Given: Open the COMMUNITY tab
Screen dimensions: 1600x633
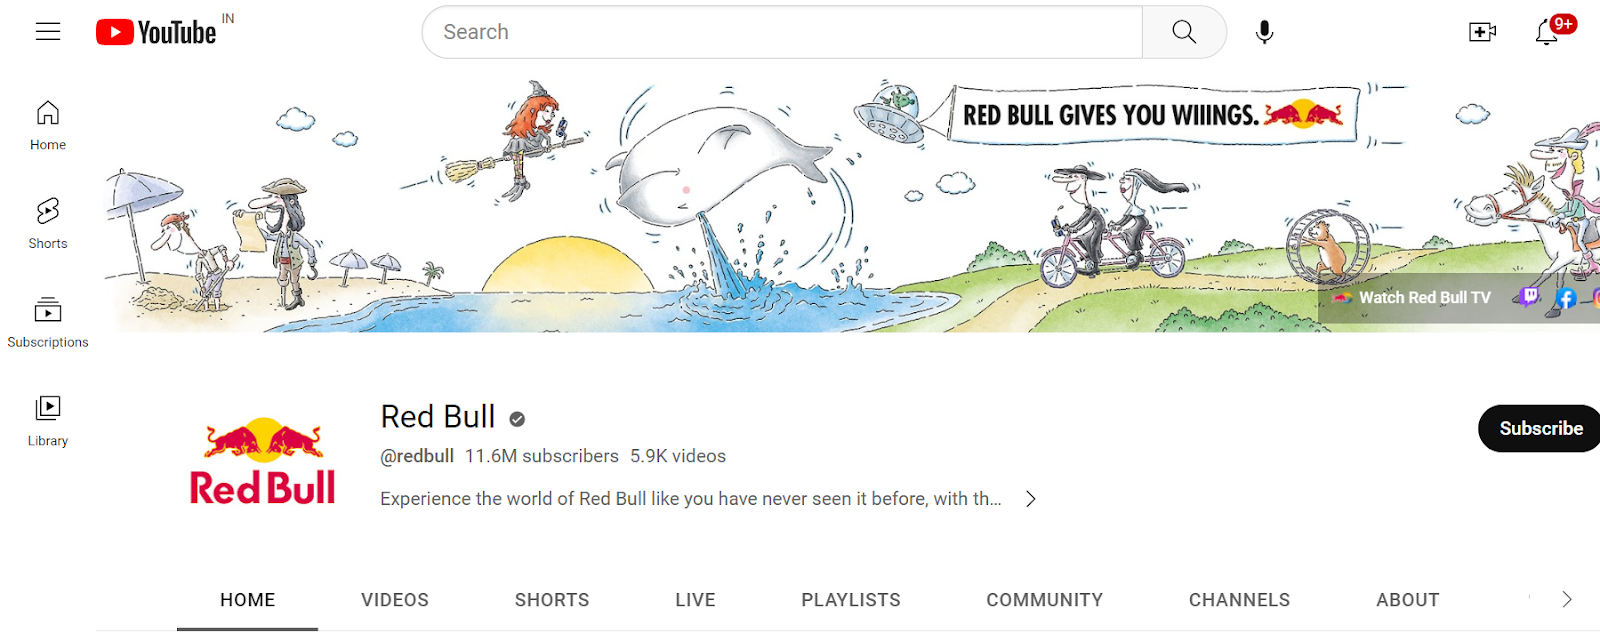Looking at the screenshot, I should click(1045, 600).
